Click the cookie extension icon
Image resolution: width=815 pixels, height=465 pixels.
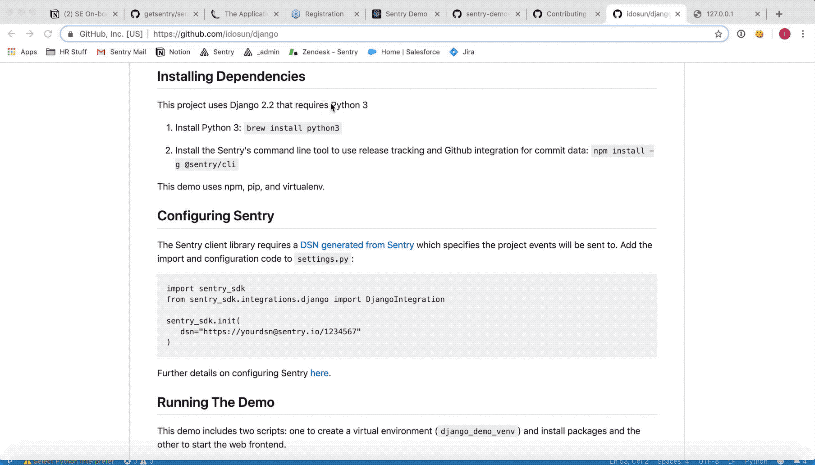point(759,34)
